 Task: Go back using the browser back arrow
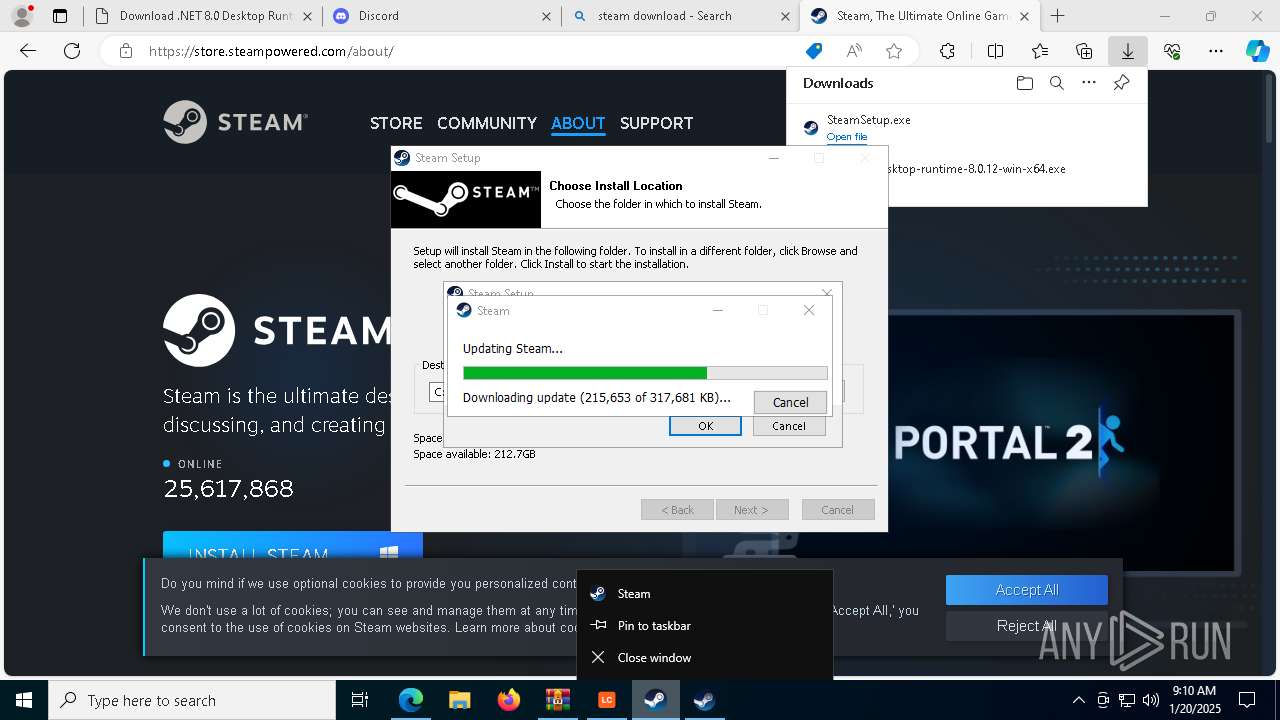[28, 51]
